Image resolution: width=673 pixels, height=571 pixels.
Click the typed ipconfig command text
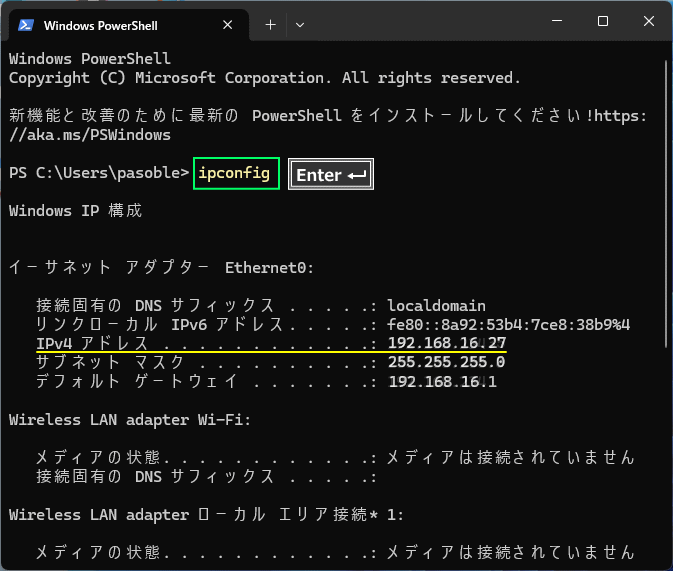234,173
